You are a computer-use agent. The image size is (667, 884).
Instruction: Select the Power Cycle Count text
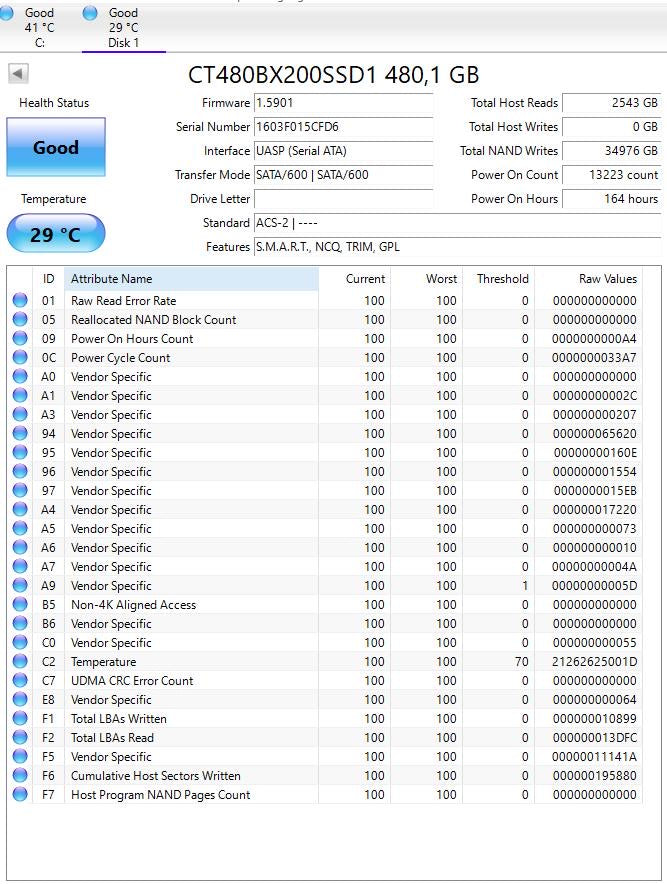point(120,357)
